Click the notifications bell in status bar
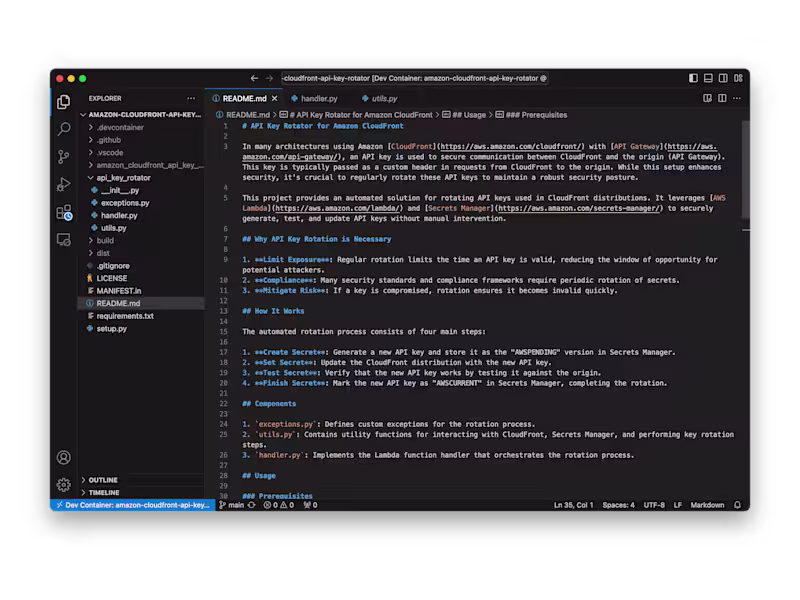Image resolution: width=800 pixels, height=600 pixels. coord(737,505)
